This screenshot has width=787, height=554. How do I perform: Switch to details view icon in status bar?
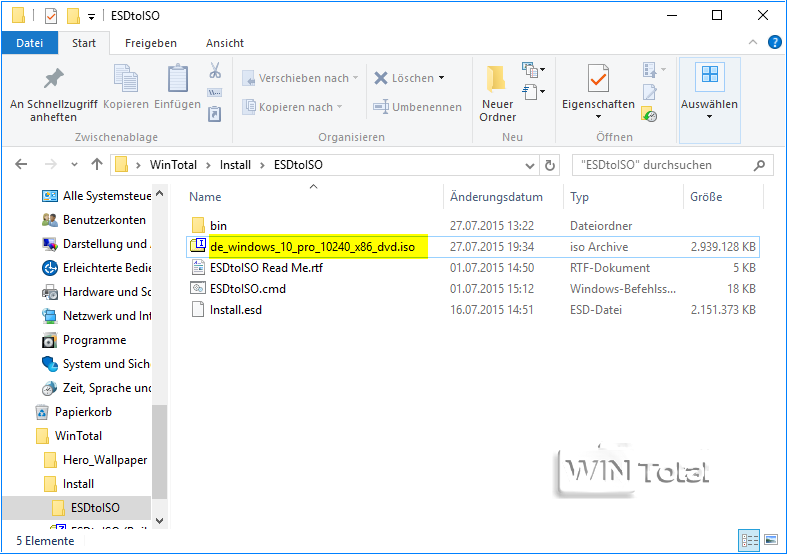coord(749,540)
